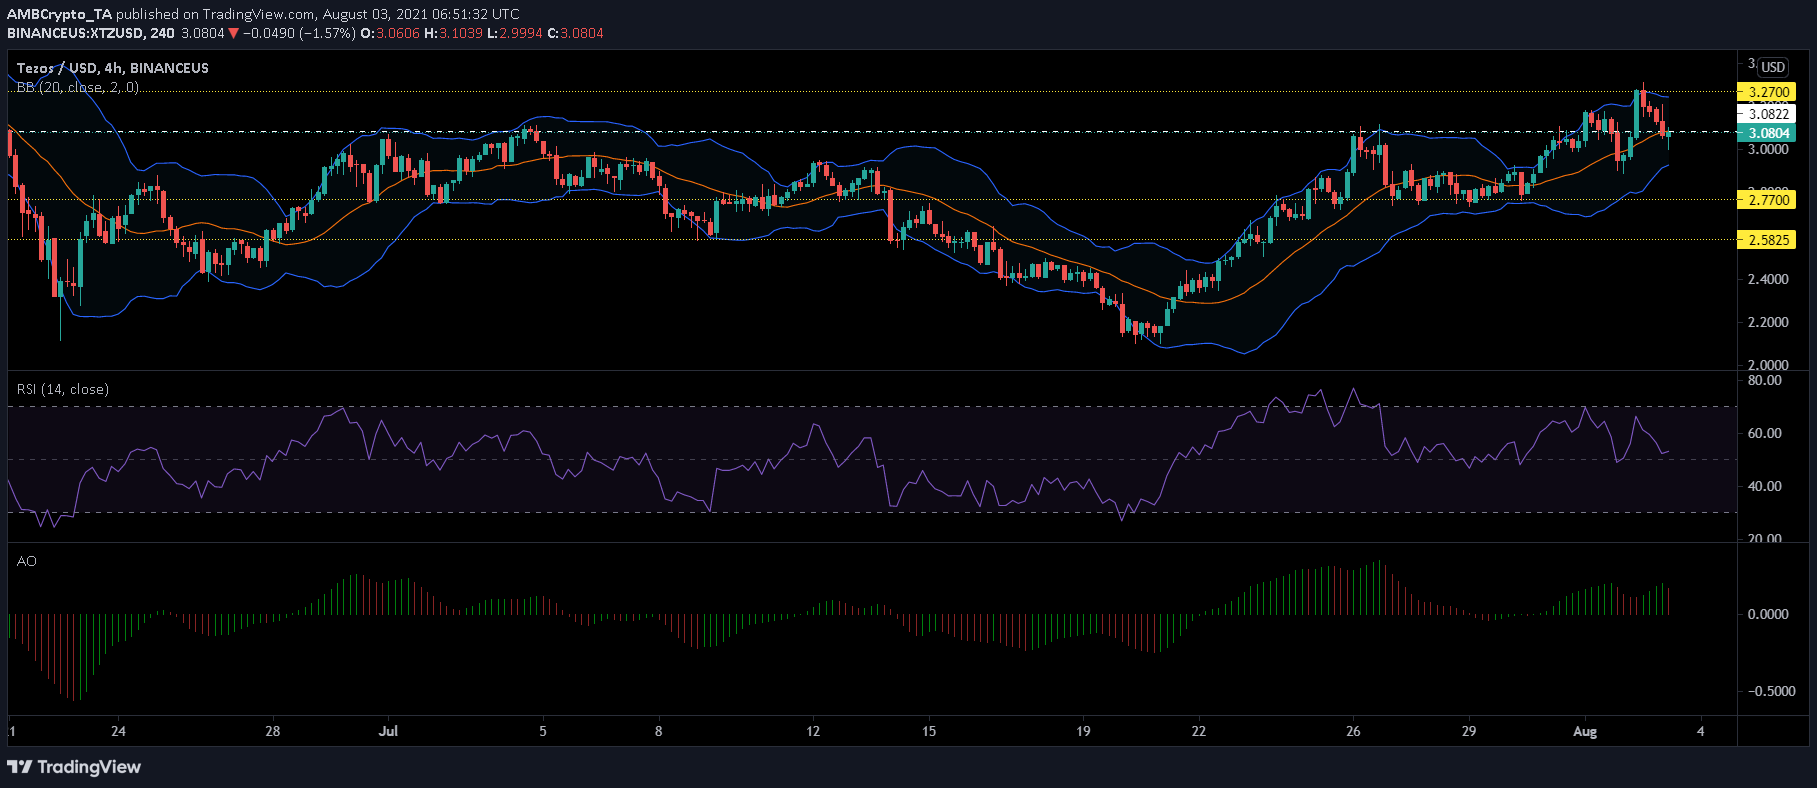The image size is (1817, 788).
Task: Click the USD currency button on price axis
Action: point(1773,67)
